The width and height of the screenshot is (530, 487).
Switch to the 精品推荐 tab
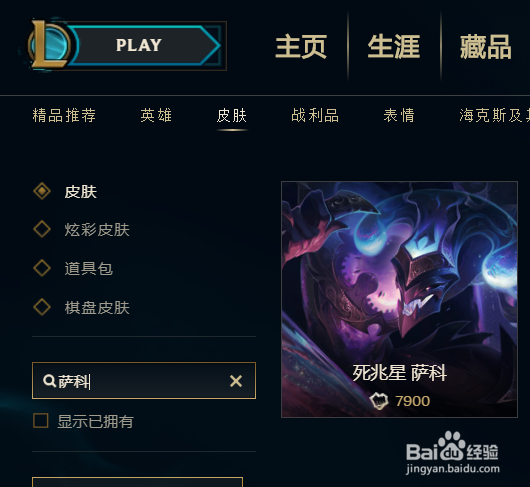click(64, 115)
